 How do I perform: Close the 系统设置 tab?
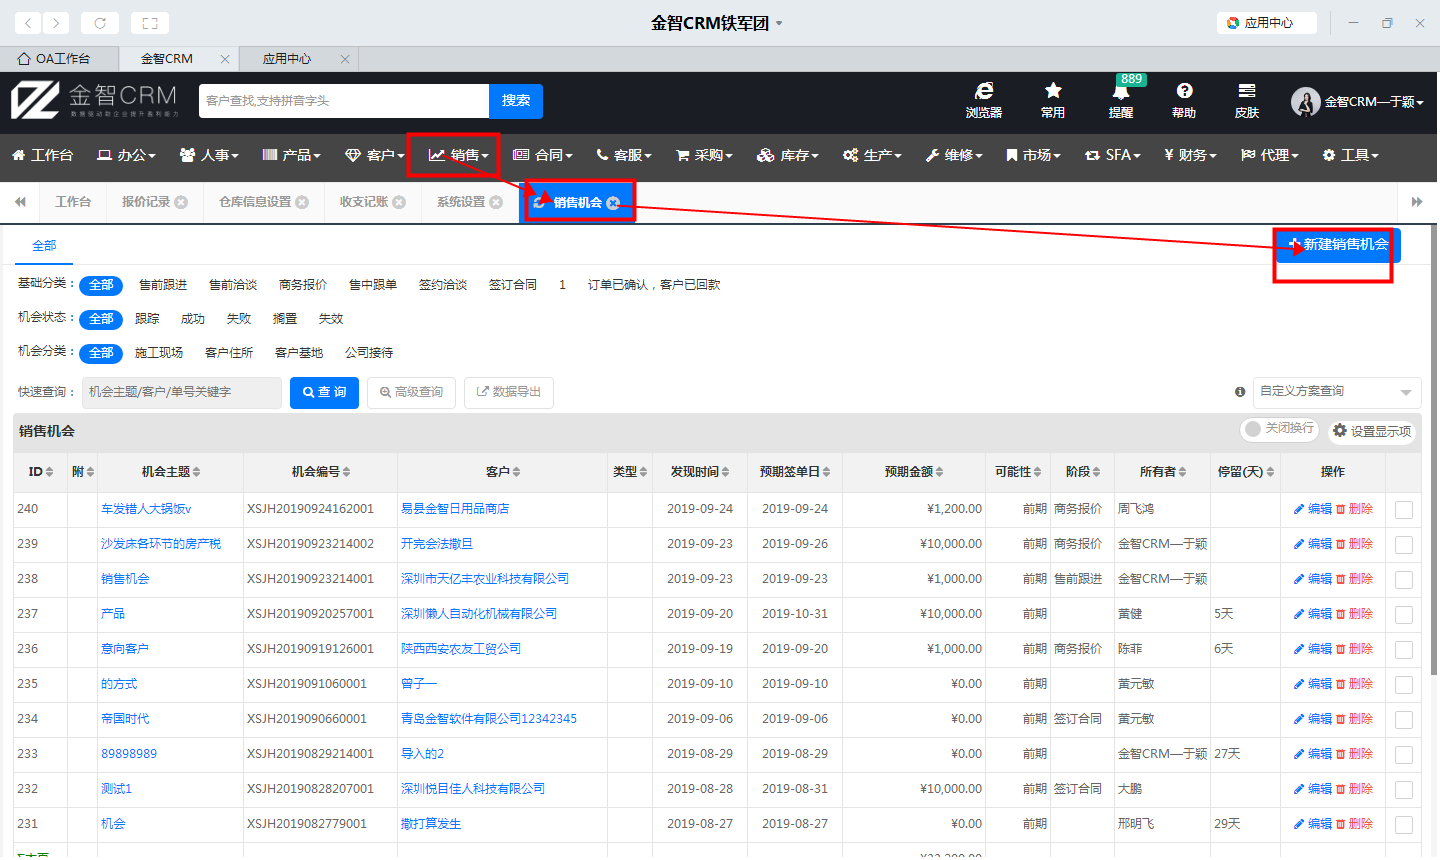[496, 202]
